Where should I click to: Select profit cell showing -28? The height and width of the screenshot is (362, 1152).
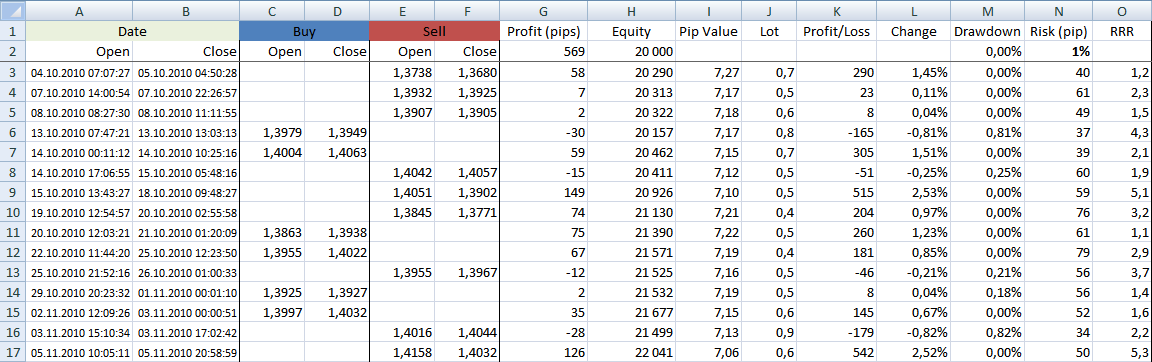pos(543,333)
